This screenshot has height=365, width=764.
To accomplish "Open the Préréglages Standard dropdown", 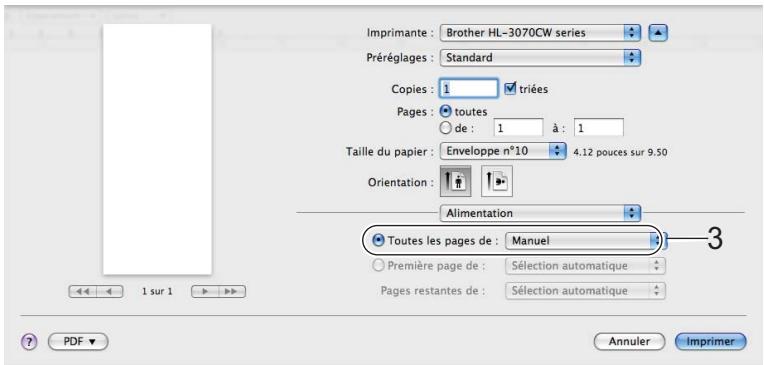I will 540,58.
